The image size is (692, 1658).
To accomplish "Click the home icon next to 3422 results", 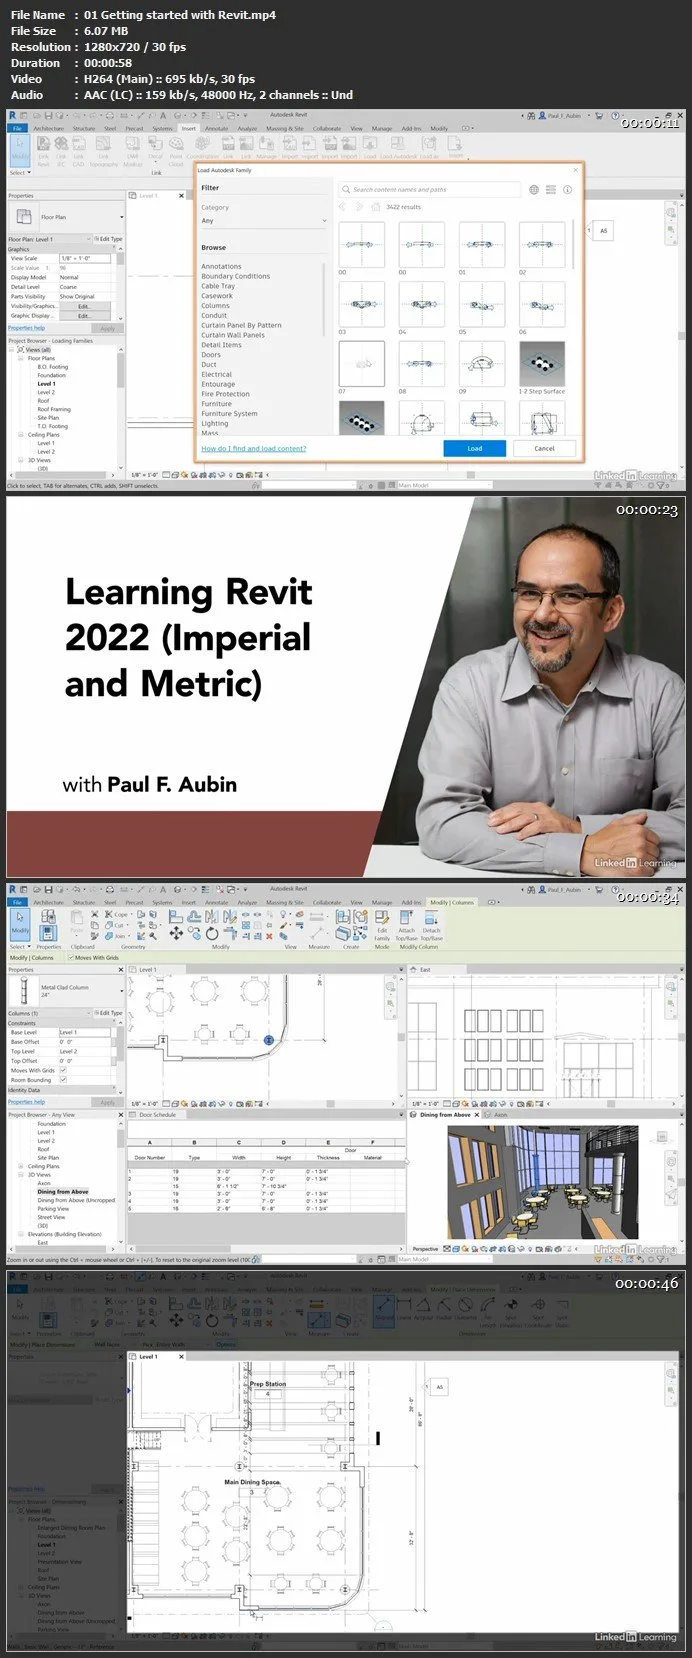I will [x=377, y=207].
